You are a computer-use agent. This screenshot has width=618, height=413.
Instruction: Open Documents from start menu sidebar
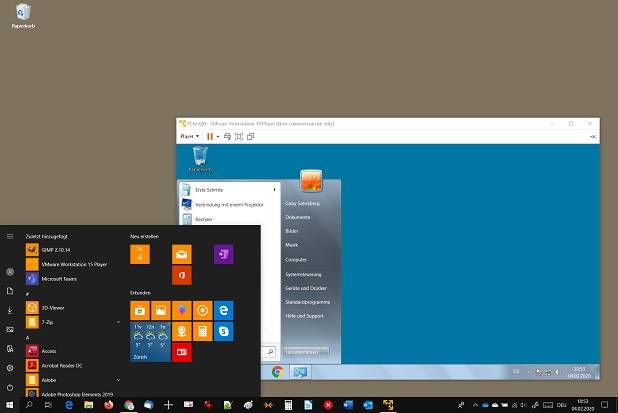click(x=10, y=291)
